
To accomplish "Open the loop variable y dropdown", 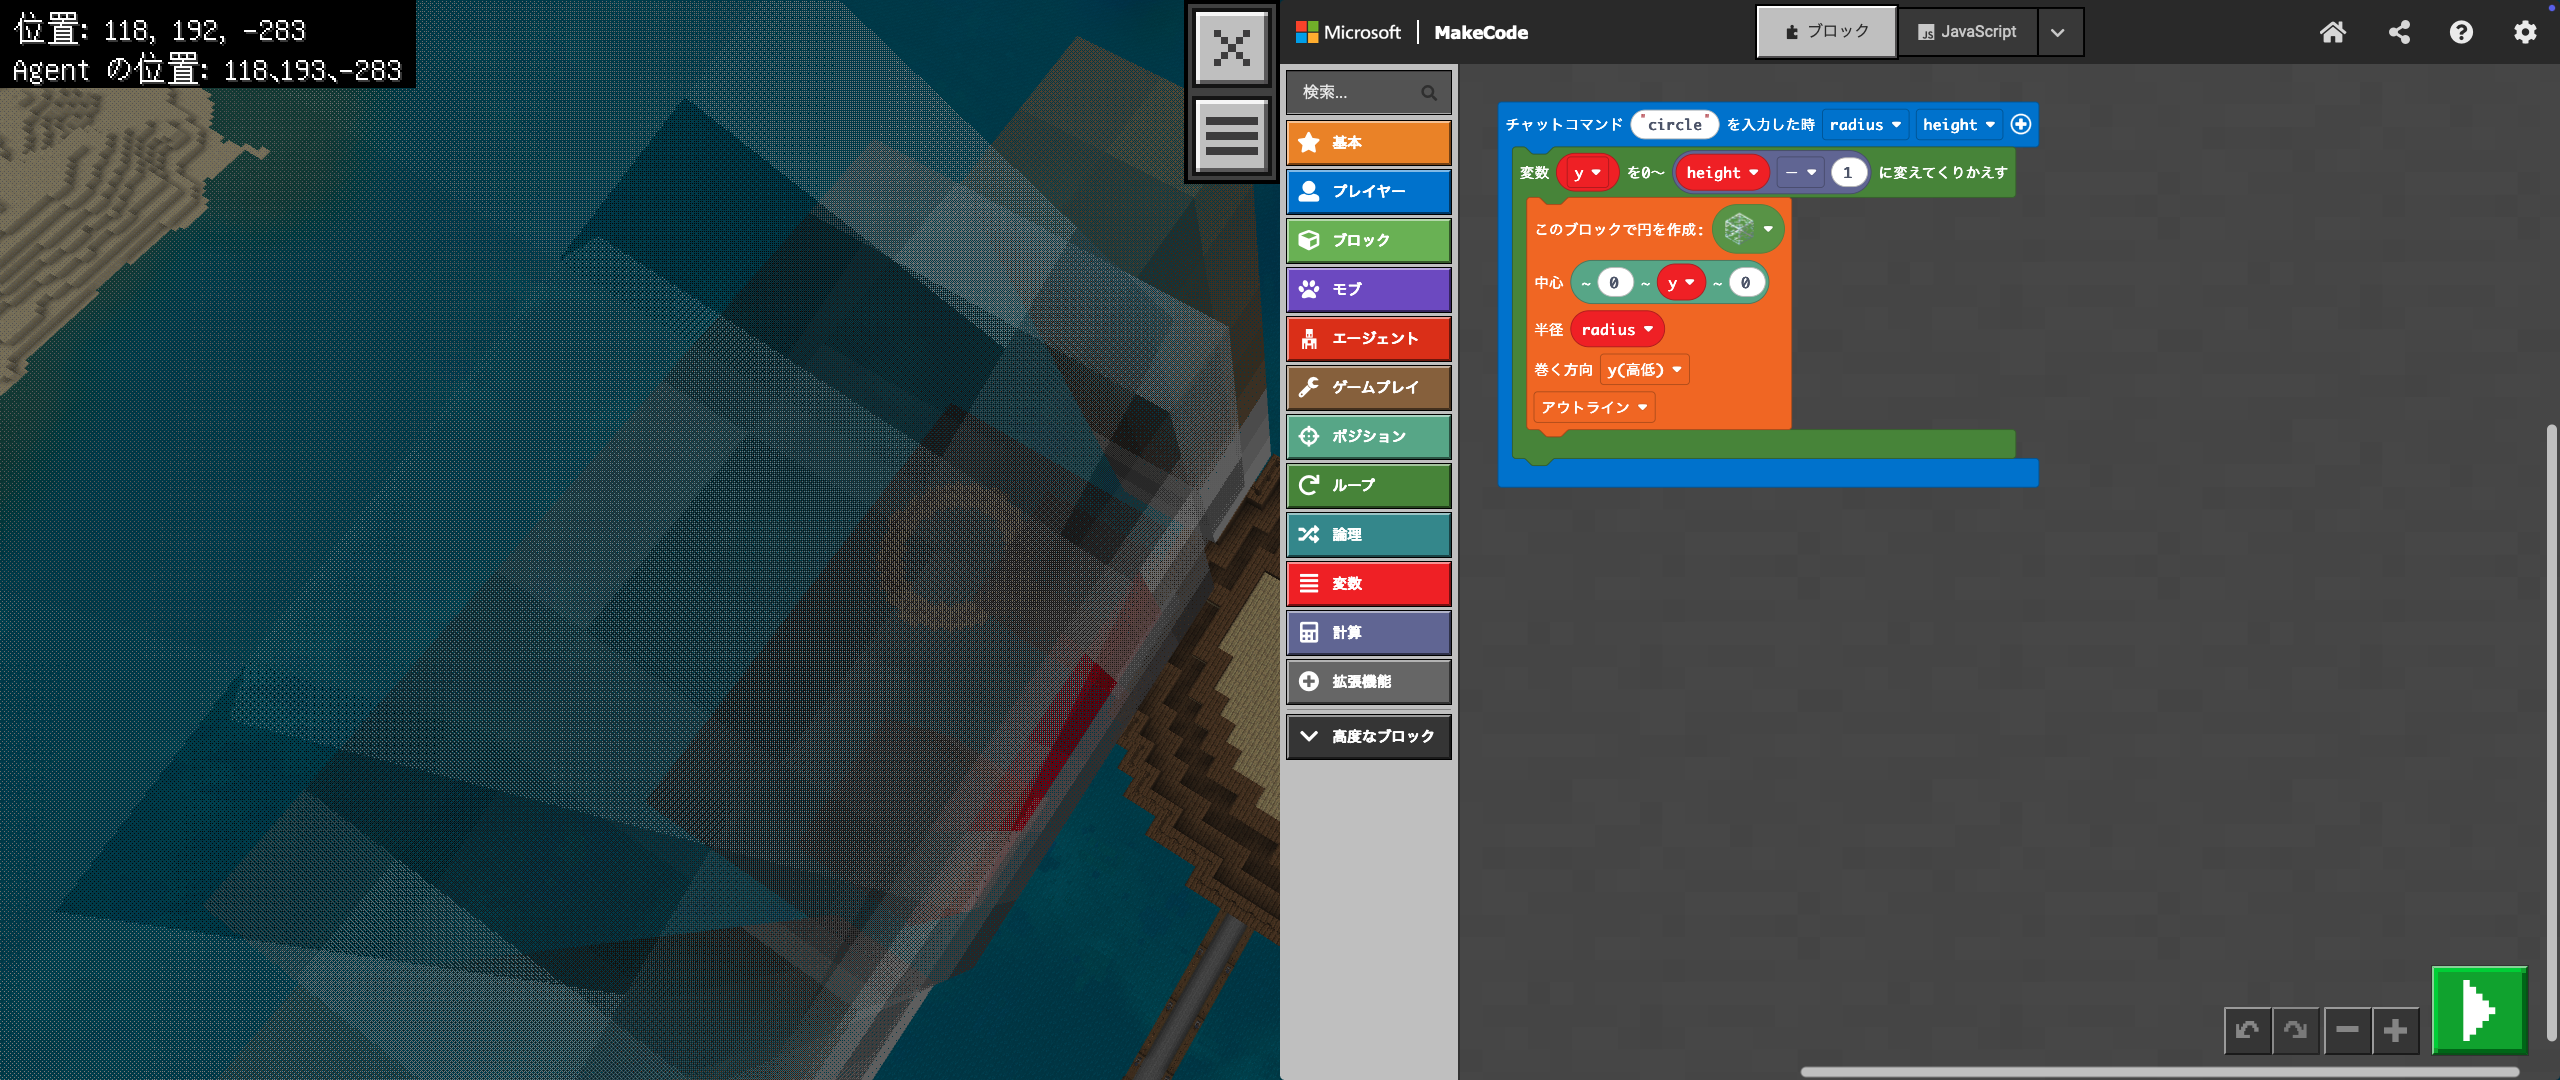I will (x=1587, y=173).
